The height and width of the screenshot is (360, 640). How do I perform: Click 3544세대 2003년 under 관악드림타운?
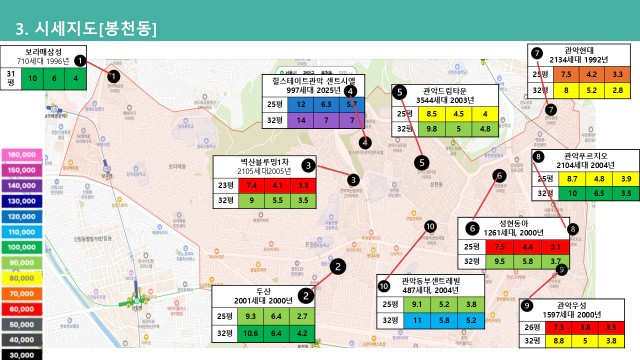(x=445, y=100)
